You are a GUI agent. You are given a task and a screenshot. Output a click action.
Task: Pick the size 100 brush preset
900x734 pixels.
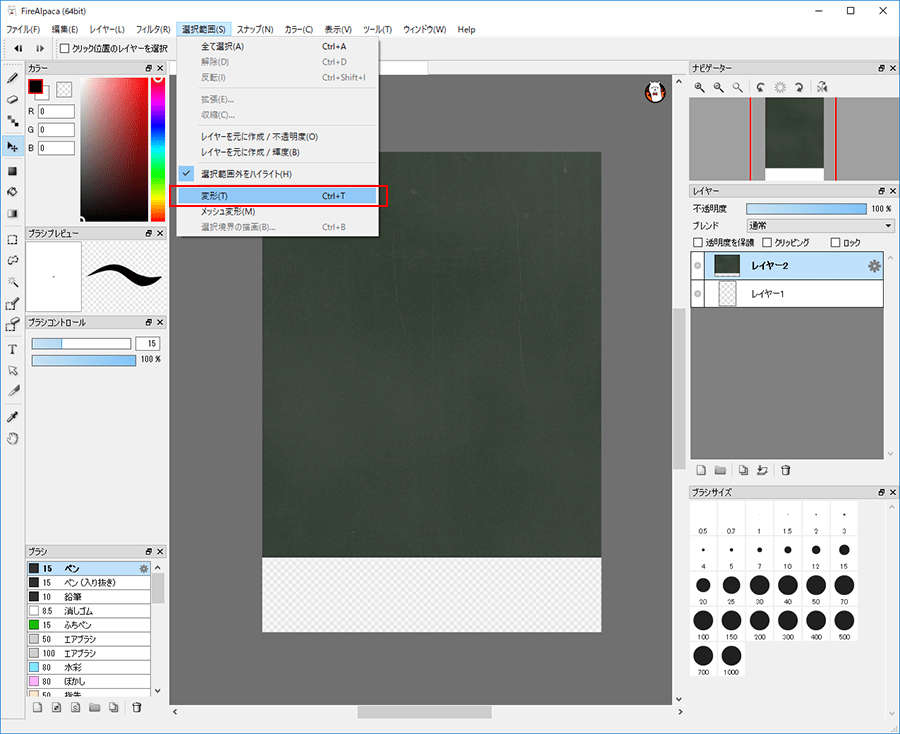tap(702, 622)
